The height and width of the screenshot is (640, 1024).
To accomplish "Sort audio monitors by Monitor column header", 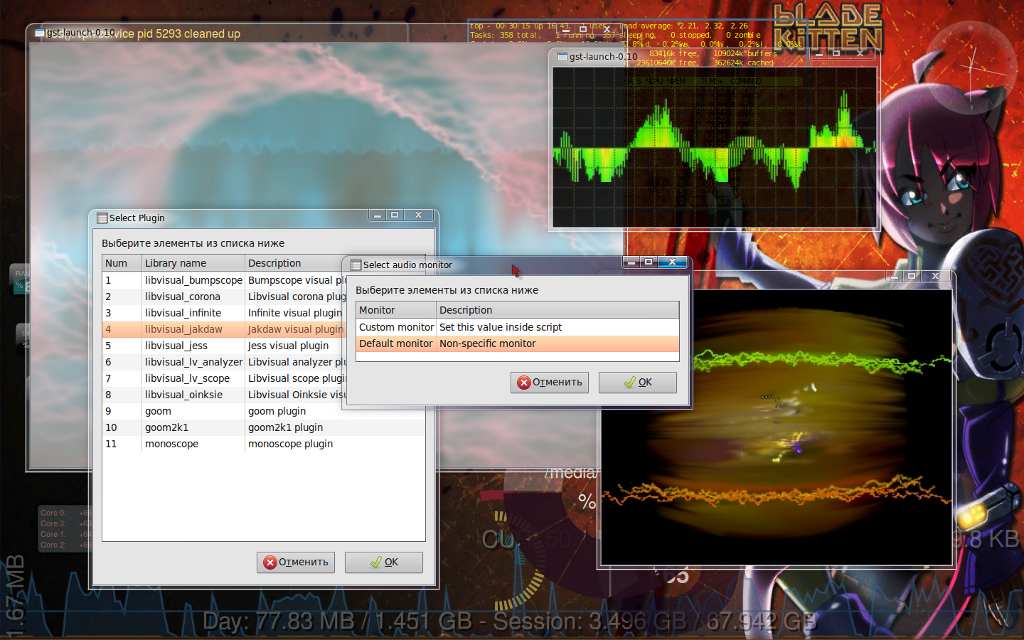I will (396, 310).
